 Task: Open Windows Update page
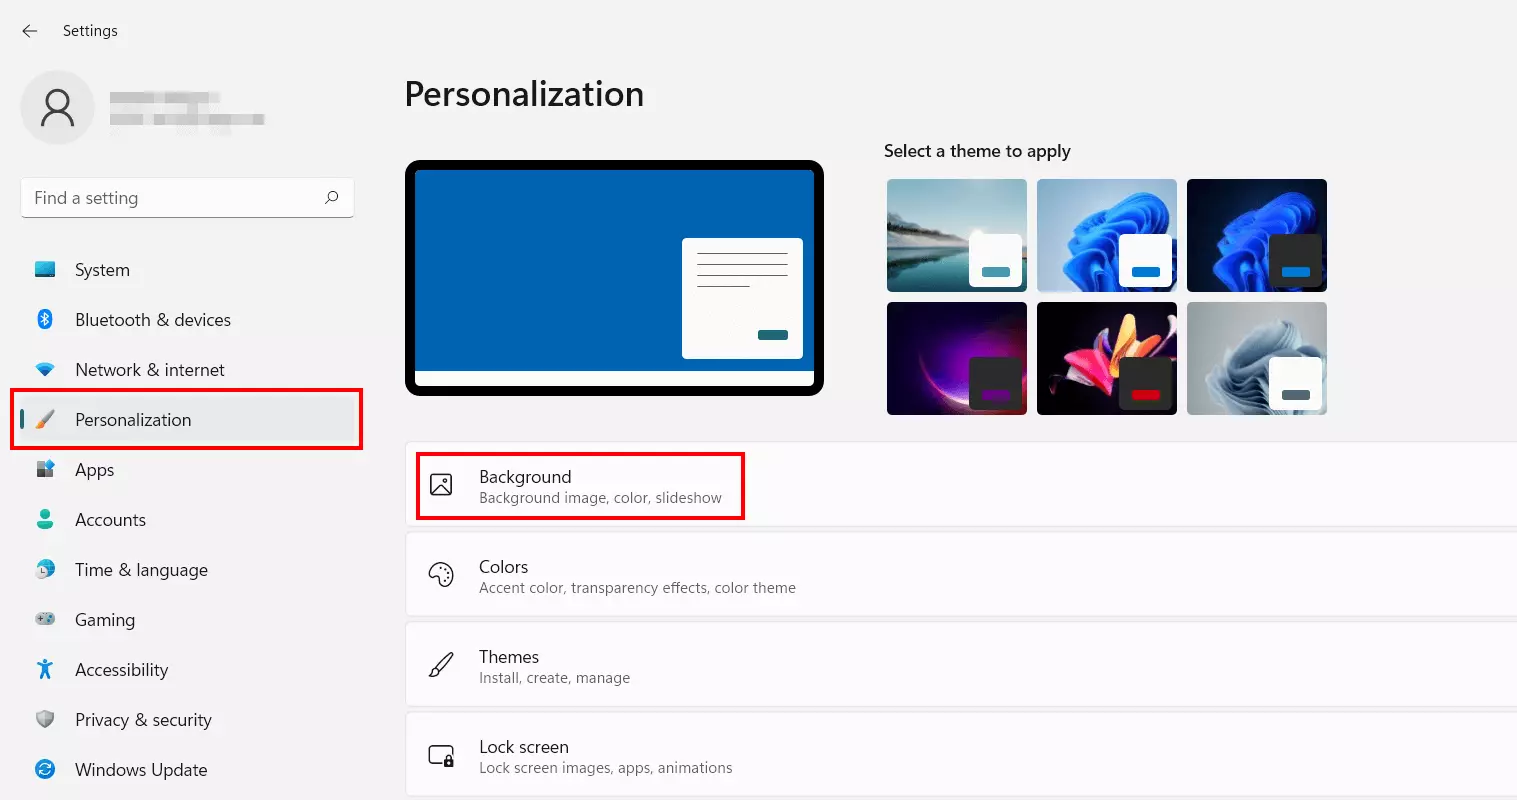187,770
